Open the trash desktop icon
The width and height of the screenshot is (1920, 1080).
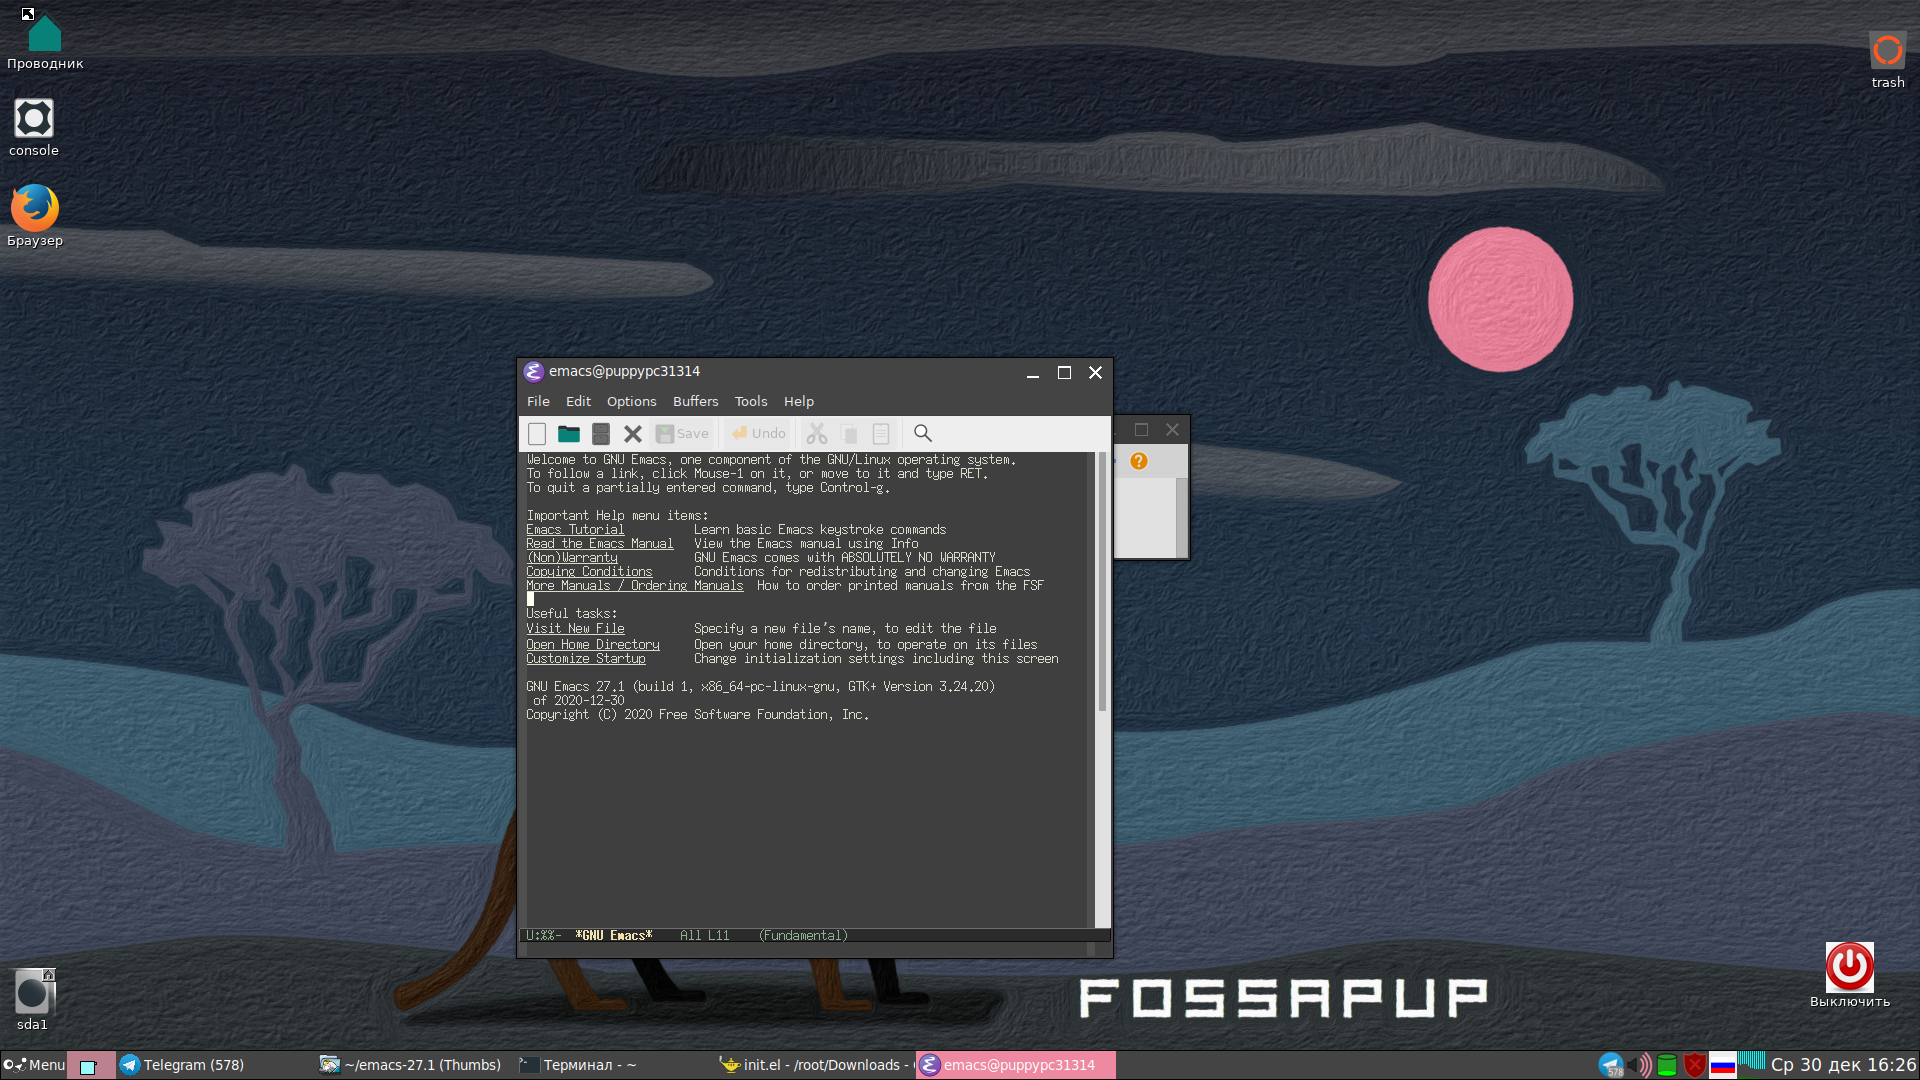(1888, 60)
